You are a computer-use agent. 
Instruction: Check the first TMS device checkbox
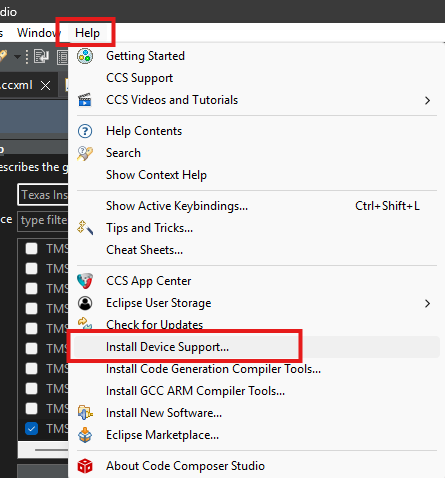point(31,249)
